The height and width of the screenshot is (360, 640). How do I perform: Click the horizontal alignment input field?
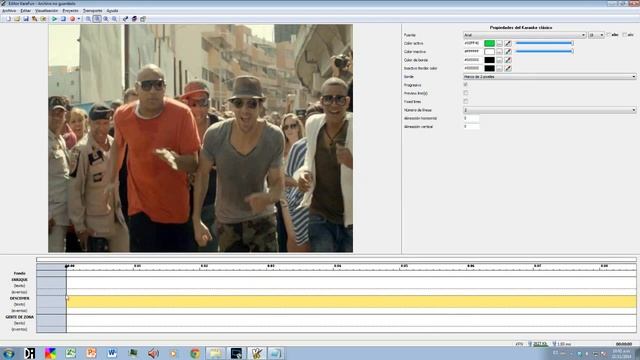(471, 118)
